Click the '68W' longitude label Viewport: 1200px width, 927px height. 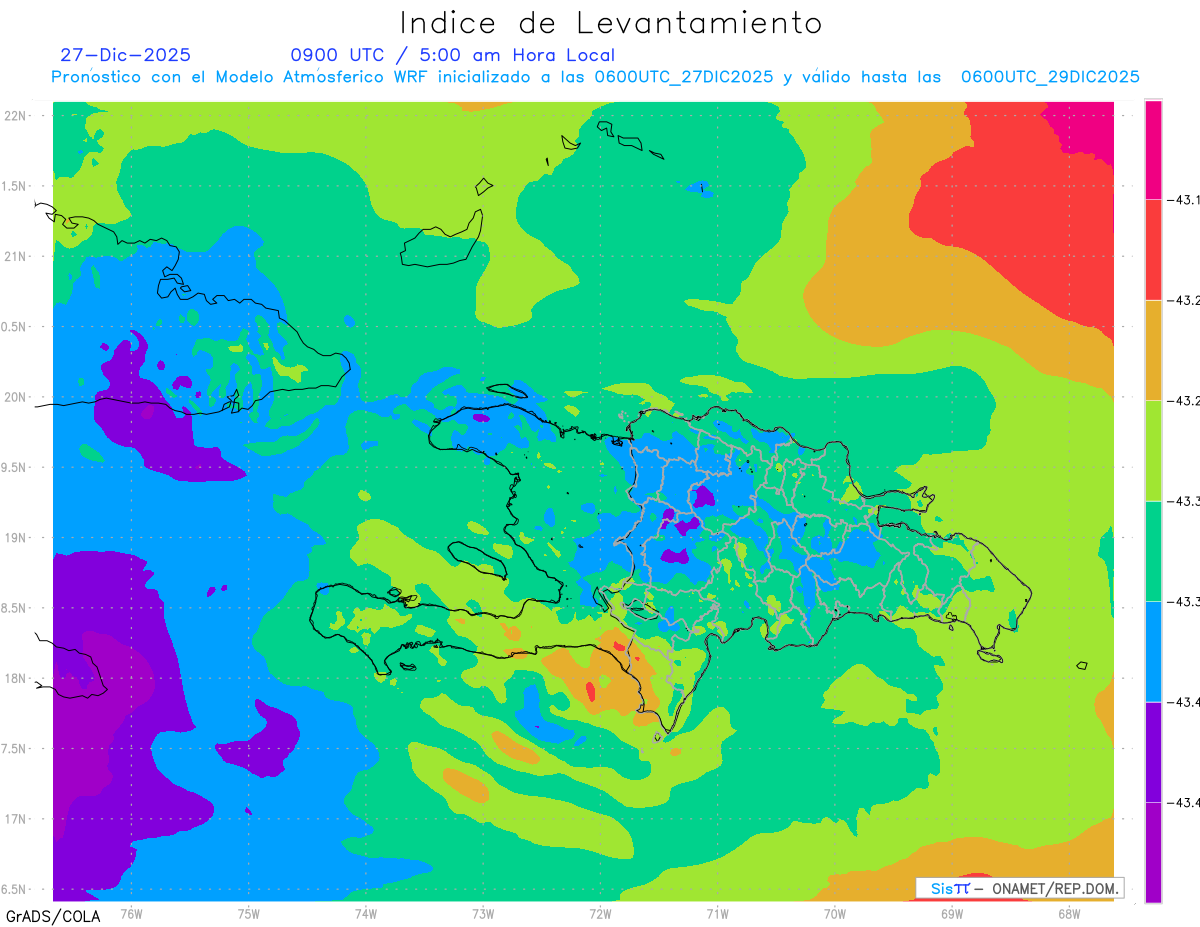[x=1069, y=914]
